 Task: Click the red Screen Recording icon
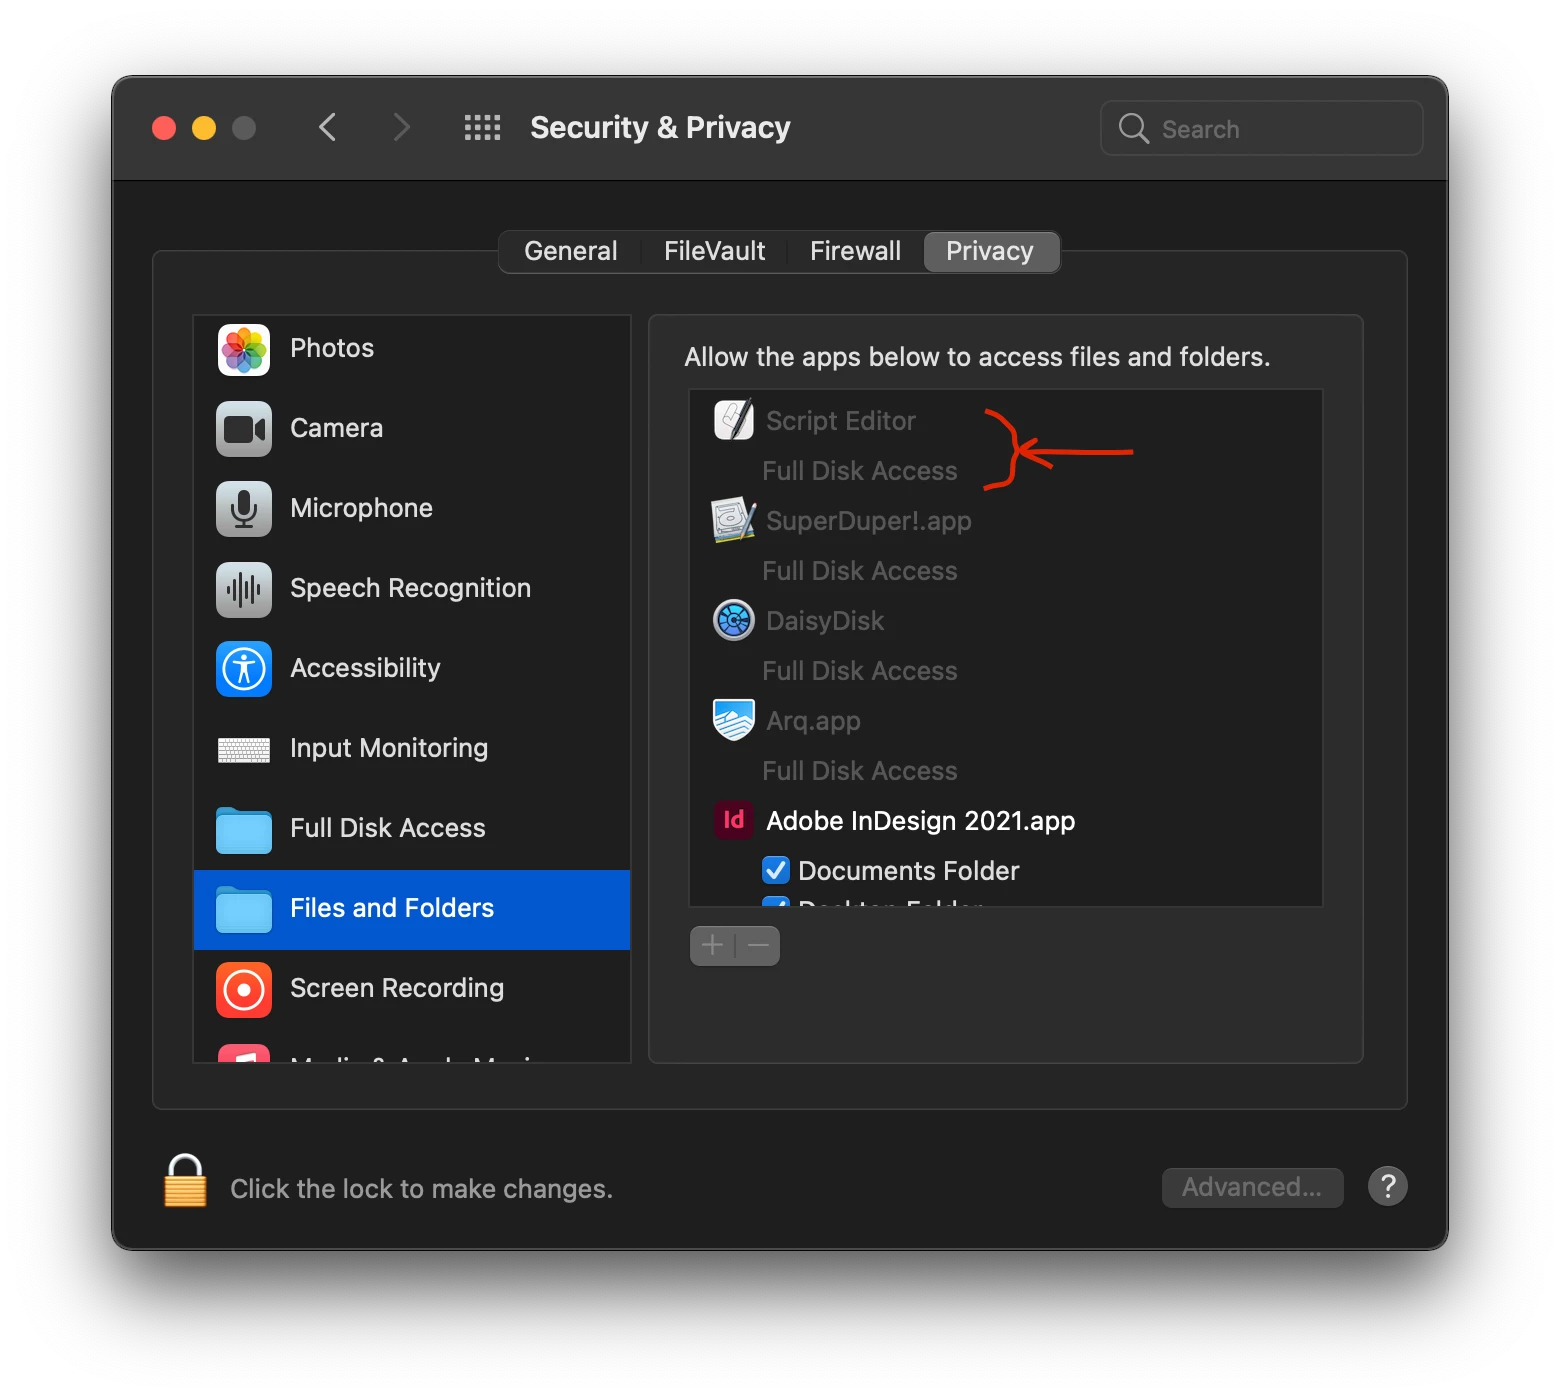coord(244,989)
